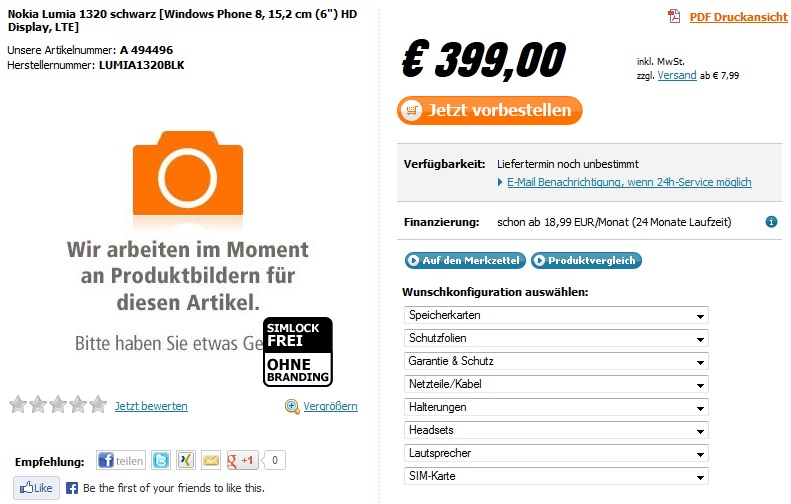This screenshot has width=791, height=504.
Task: Open the financing info icon
Action: [x=771, y=221]
